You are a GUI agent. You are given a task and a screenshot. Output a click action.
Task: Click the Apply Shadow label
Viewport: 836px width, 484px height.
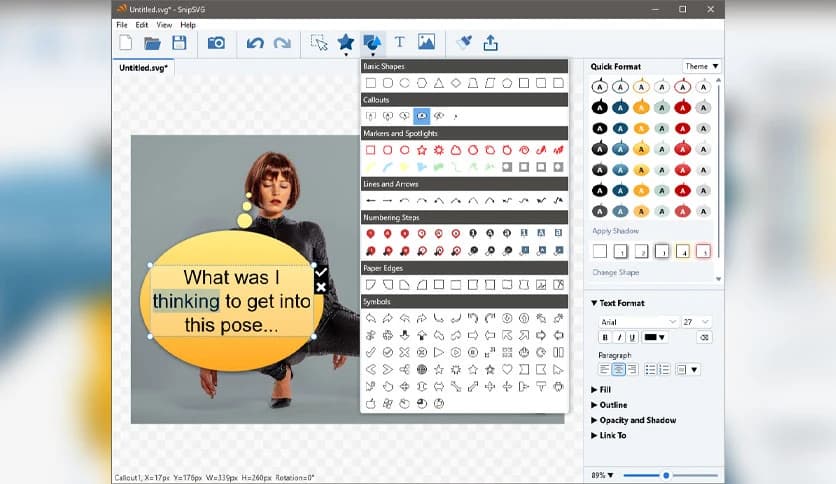(x=615, y=231)
